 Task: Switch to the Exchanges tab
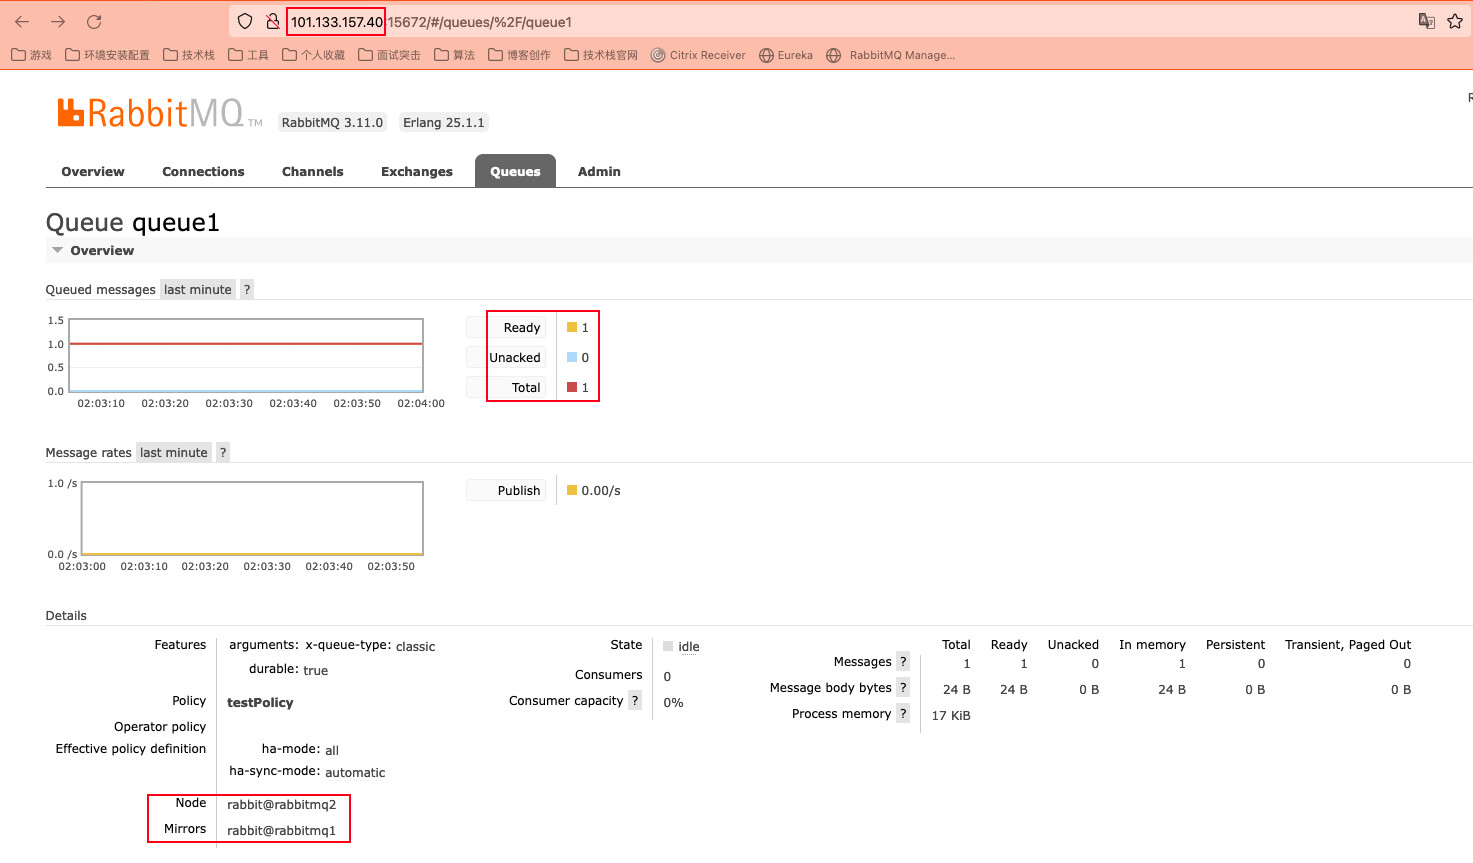click(417, 171)
